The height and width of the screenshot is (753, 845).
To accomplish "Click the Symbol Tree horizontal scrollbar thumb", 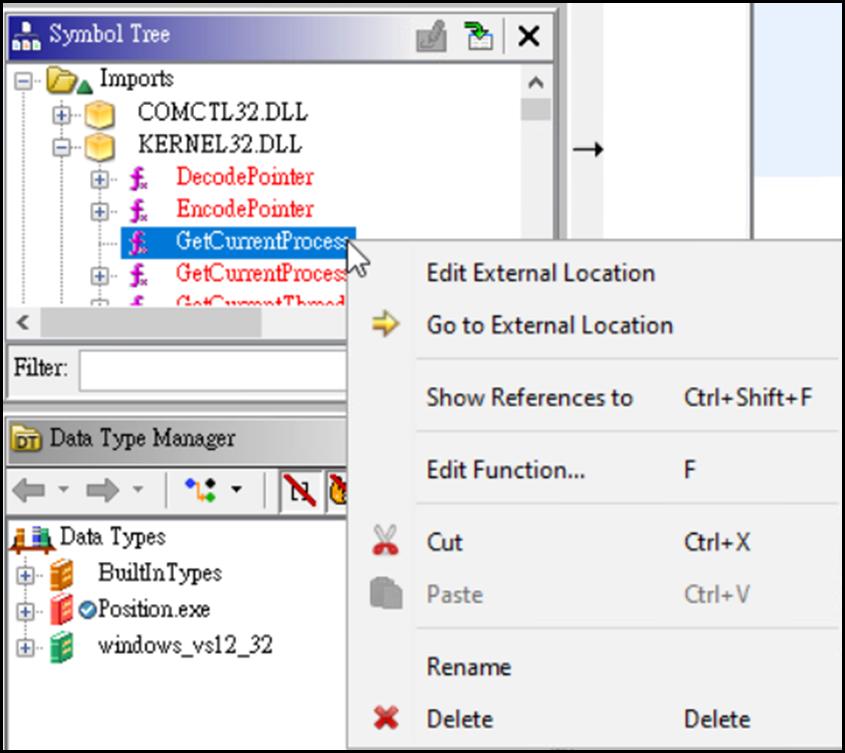I will 151,322.
